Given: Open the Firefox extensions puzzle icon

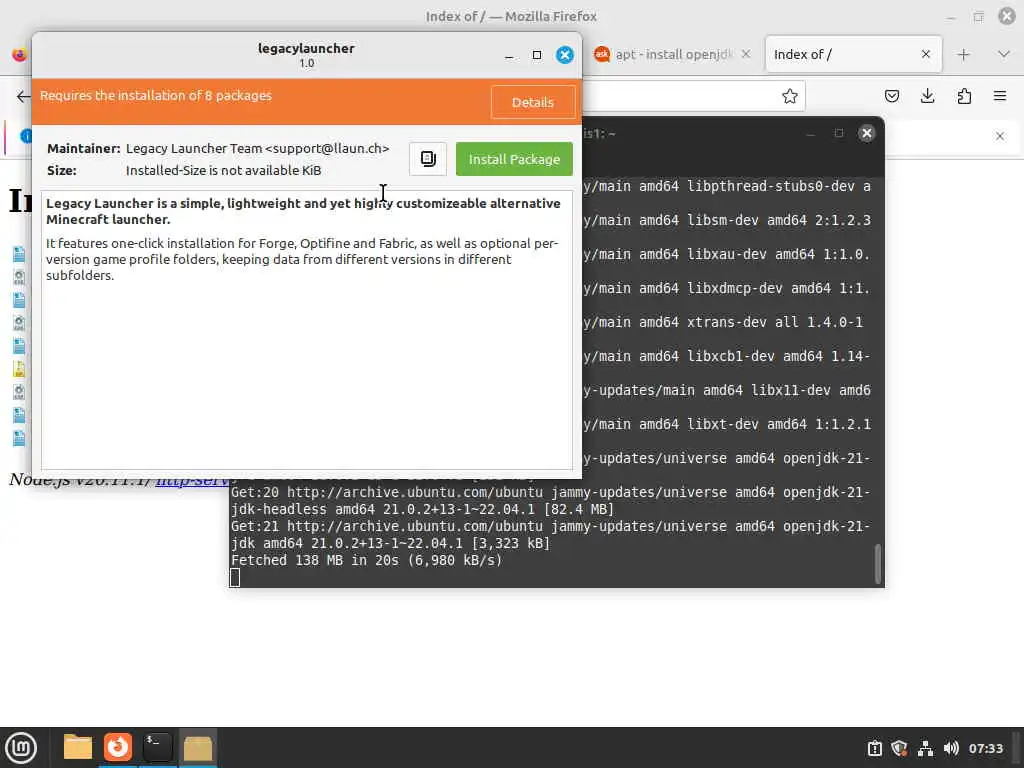Looking at the screenshot, I should pyautogui.click(x=964, y=97).
